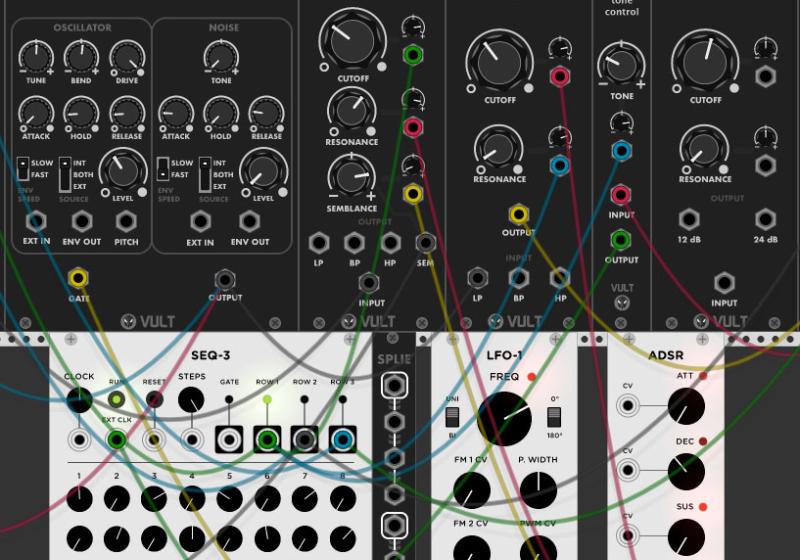Click the SEQ-3 ROW 1 output jack
The width and height of the screenshot is (800, 560).
[x=267, y=440]
